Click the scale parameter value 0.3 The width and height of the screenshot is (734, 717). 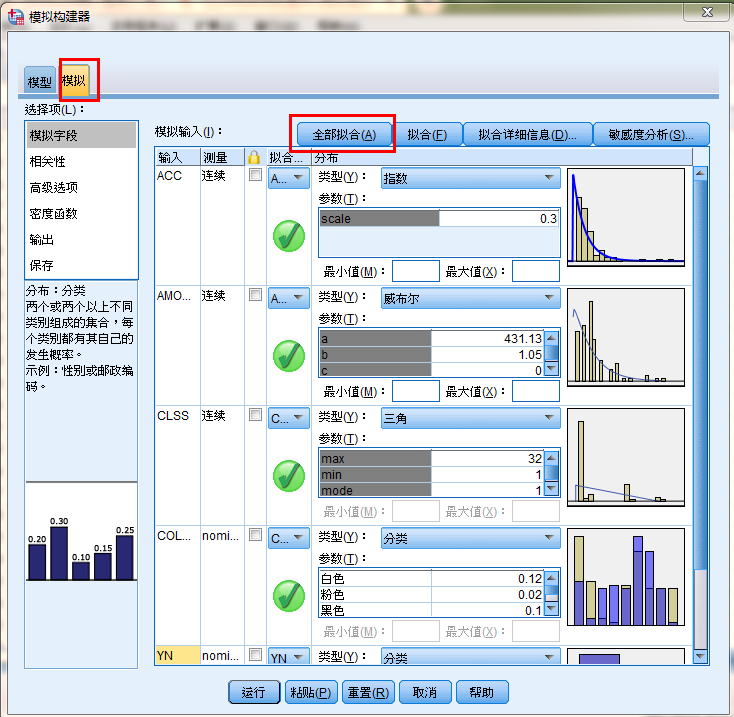click(499, 219)
